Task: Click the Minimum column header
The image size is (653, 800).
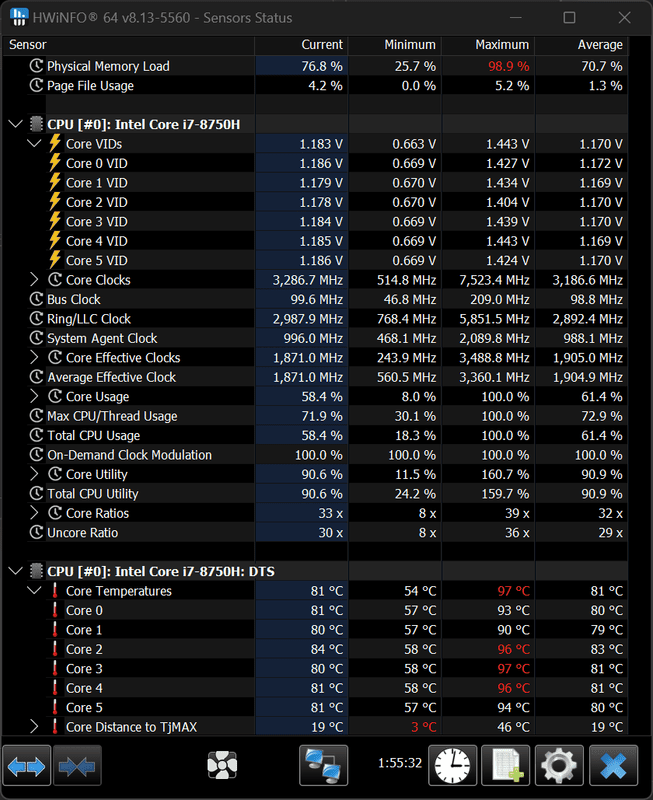Action: 394,45
